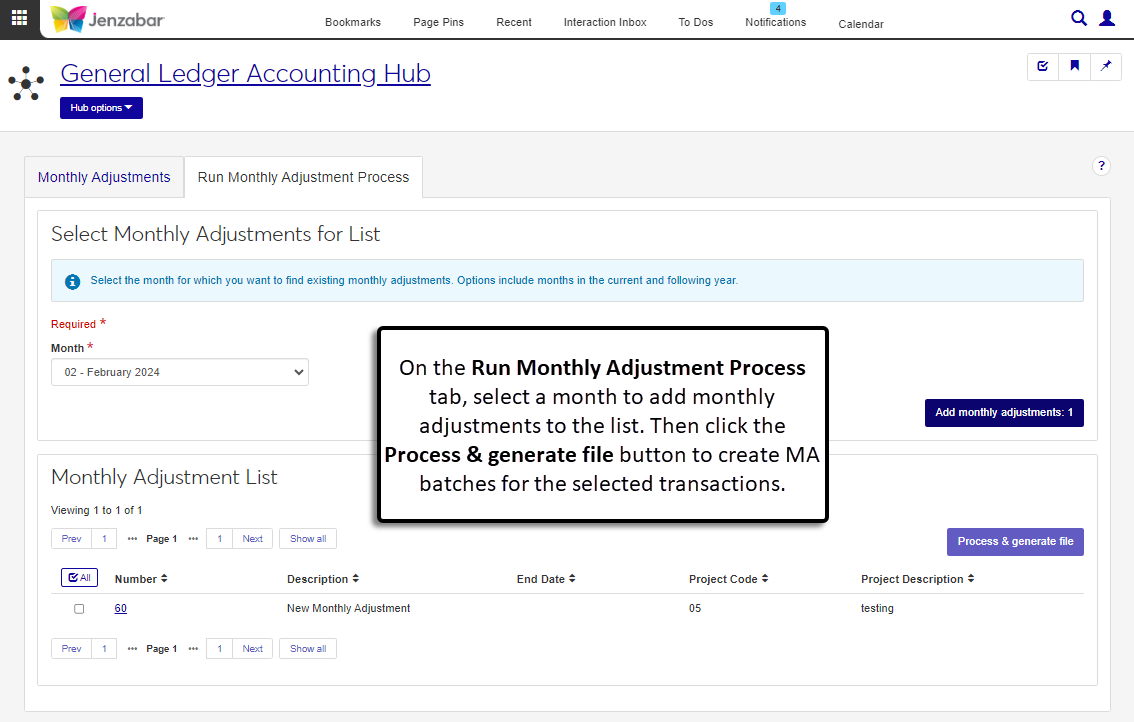The height and width of the screenshot is (722, 1134).
Task: Select the Run Monthly Adjustment Process tab
Action: pyautogui.click(x=304, y=177)
